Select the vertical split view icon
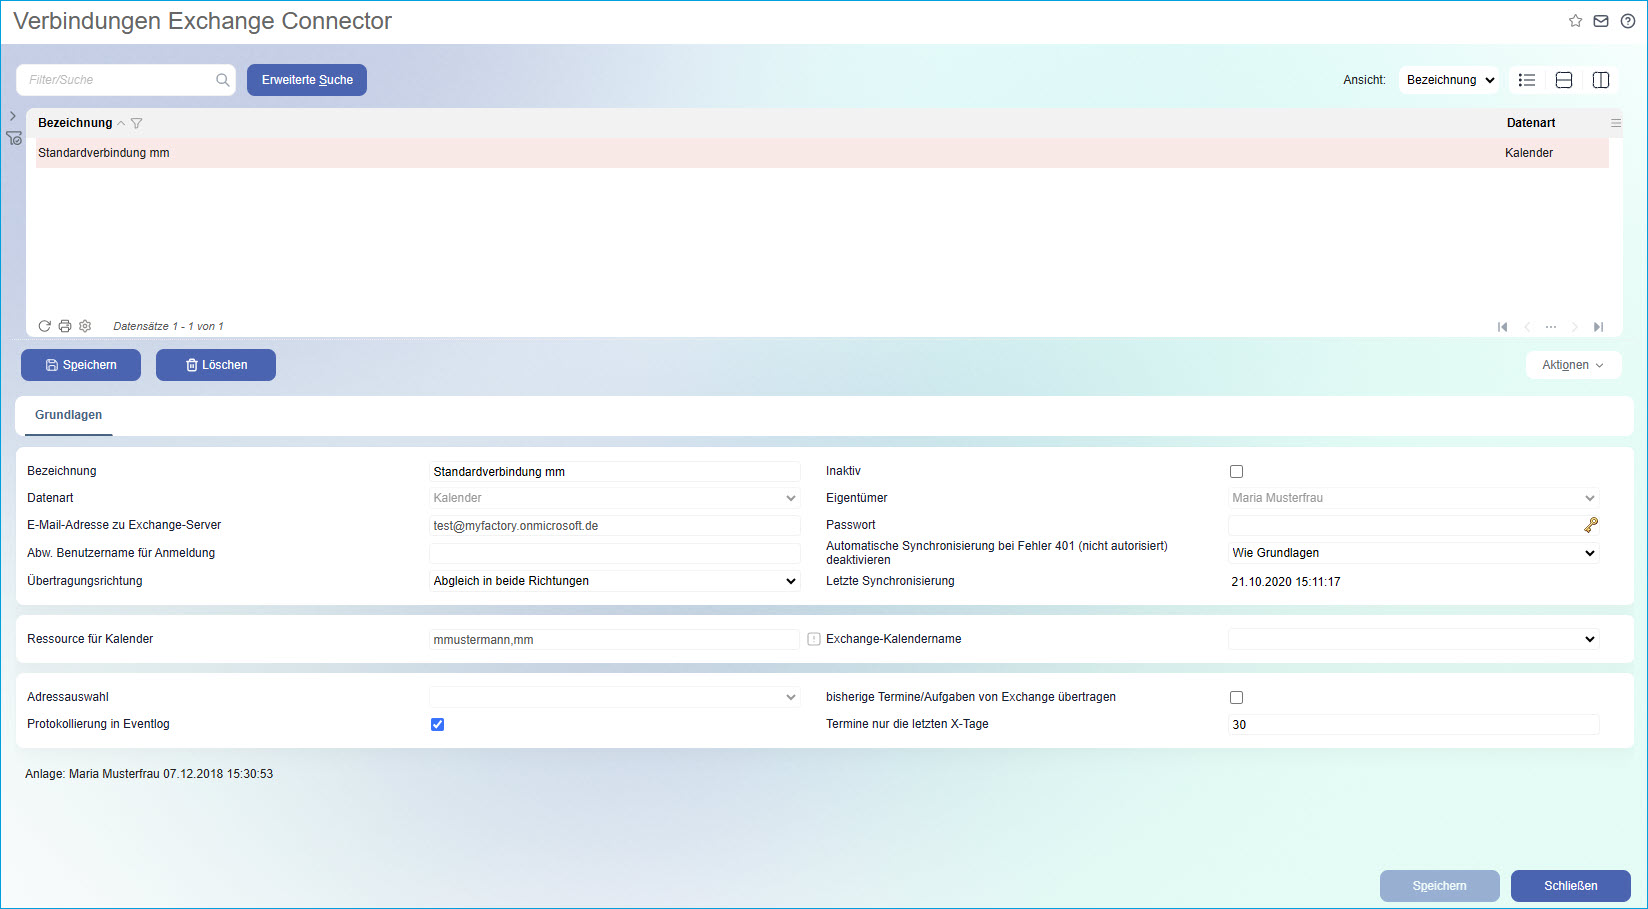 coord(1600,80)
